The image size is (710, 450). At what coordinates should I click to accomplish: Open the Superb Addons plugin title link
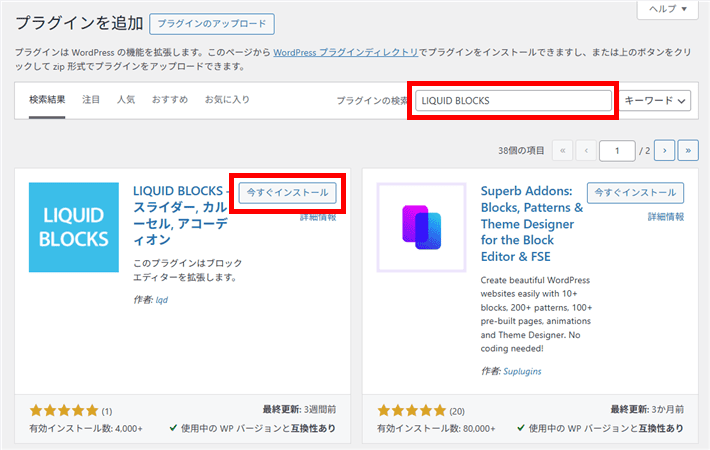pyautogui.click(x=532, y=224)
